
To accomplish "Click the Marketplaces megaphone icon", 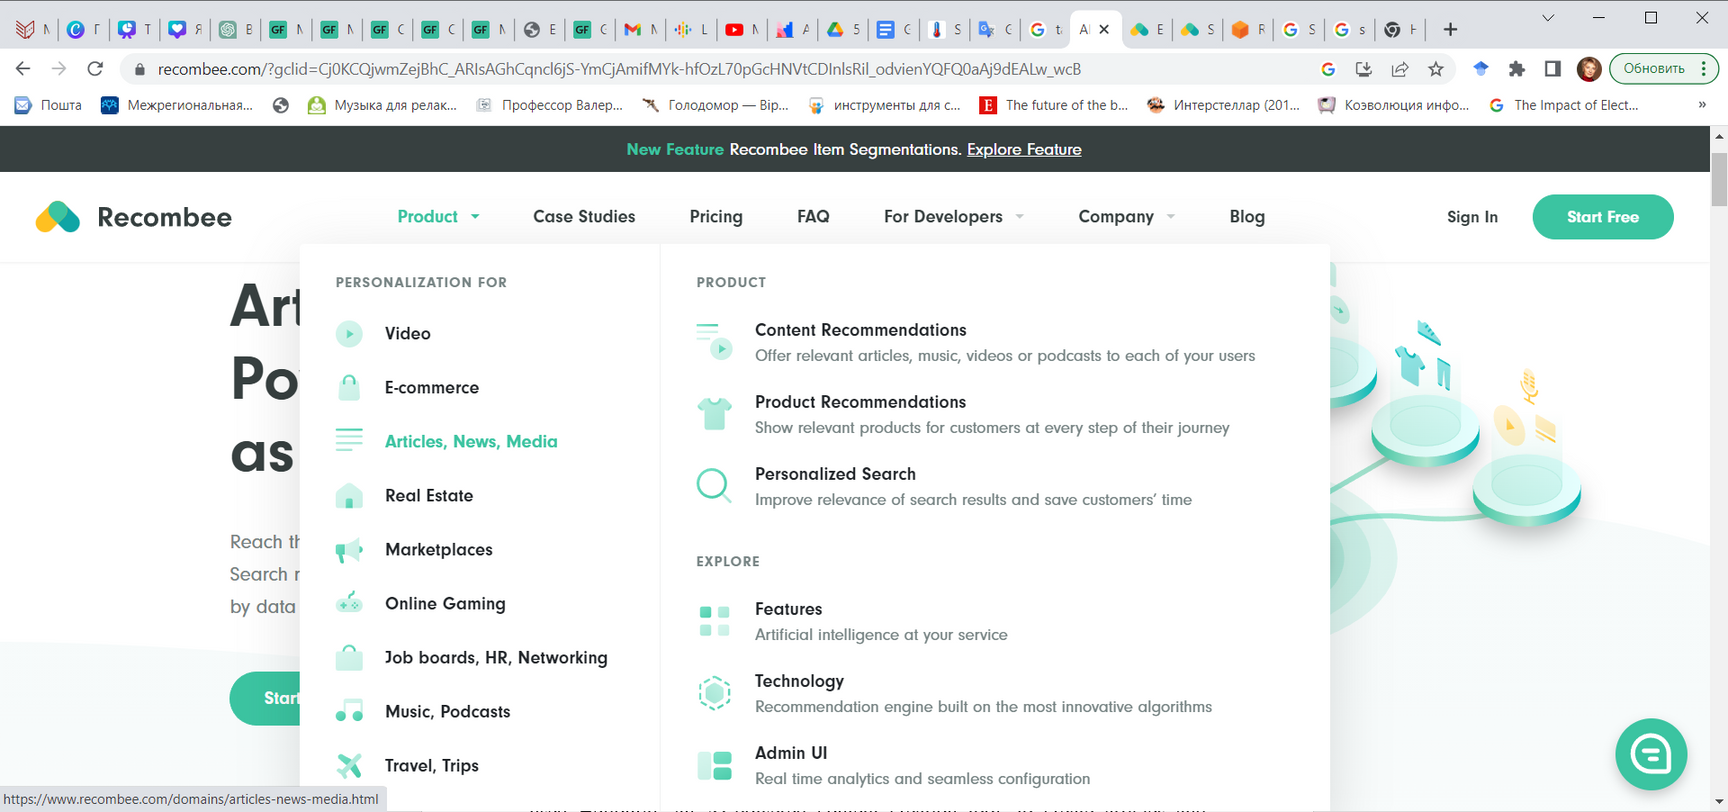I will click(x=349, y=549).
